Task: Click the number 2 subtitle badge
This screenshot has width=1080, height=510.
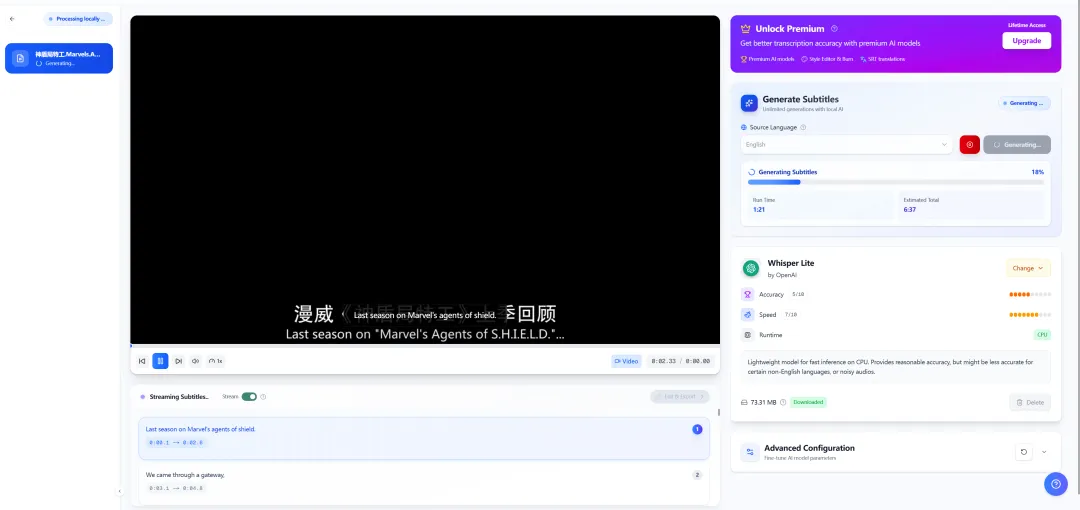Action: [x=697, y=475]
